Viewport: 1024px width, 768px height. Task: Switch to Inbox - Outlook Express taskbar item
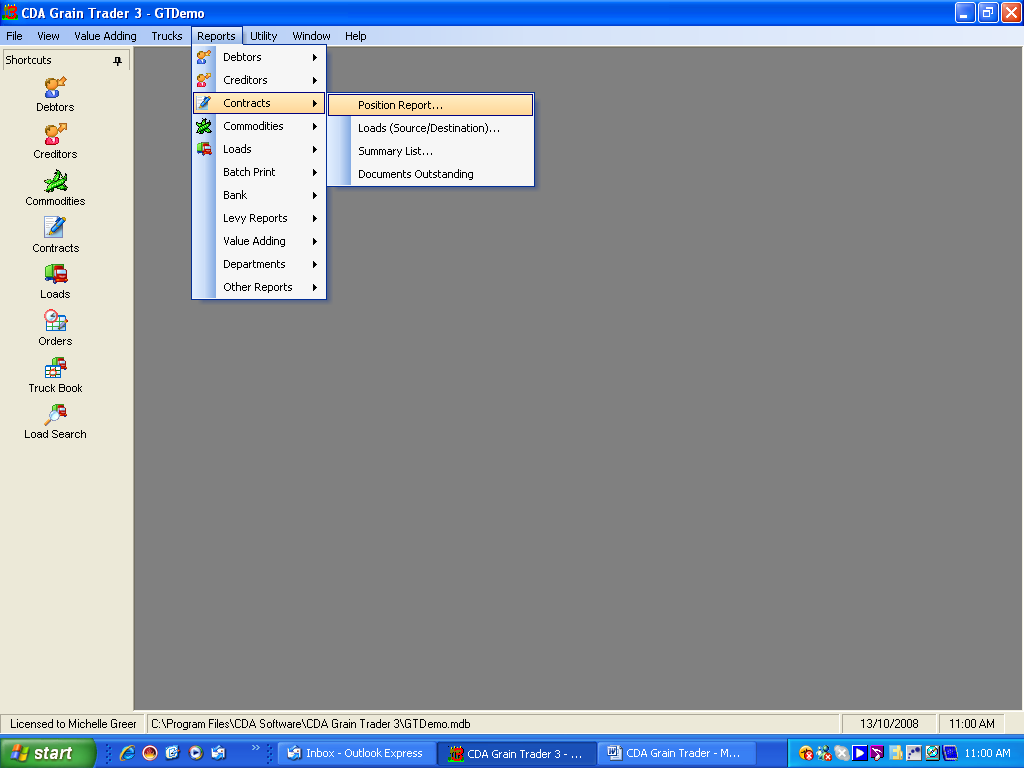click(356, 753)
